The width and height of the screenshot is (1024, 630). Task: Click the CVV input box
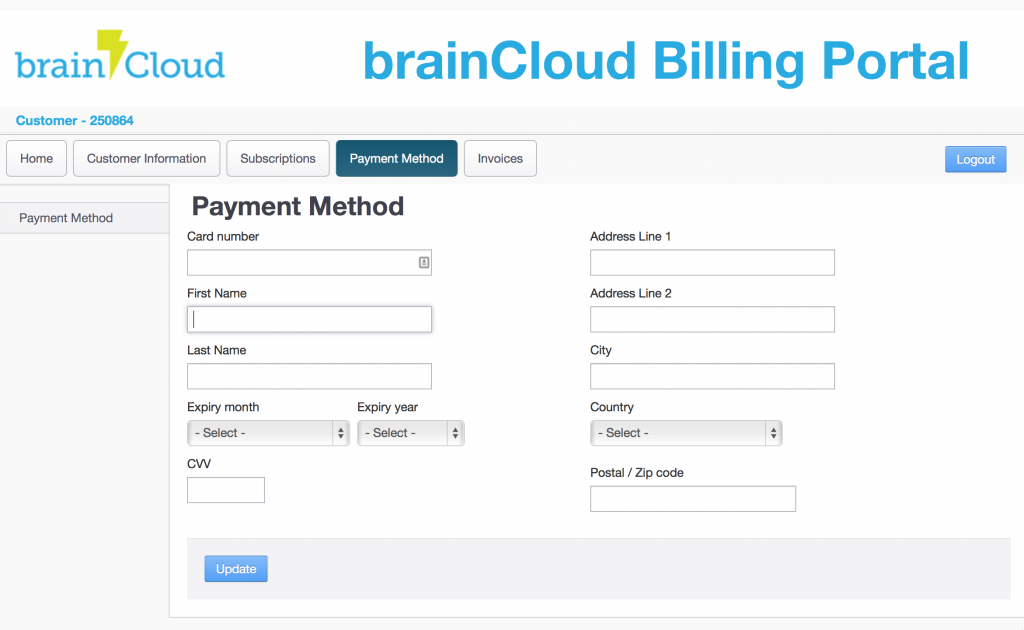226,490
